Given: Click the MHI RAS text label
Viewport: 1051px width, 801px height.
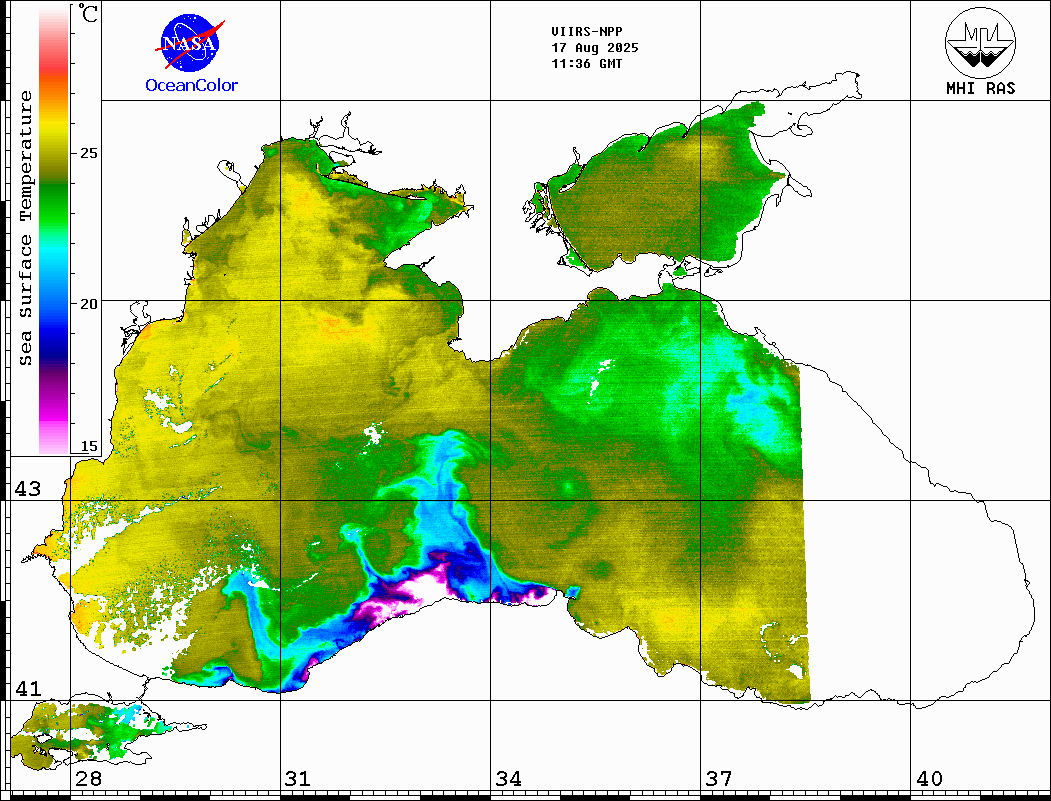Looking at the screenshot, I should [x=981, y=88].
